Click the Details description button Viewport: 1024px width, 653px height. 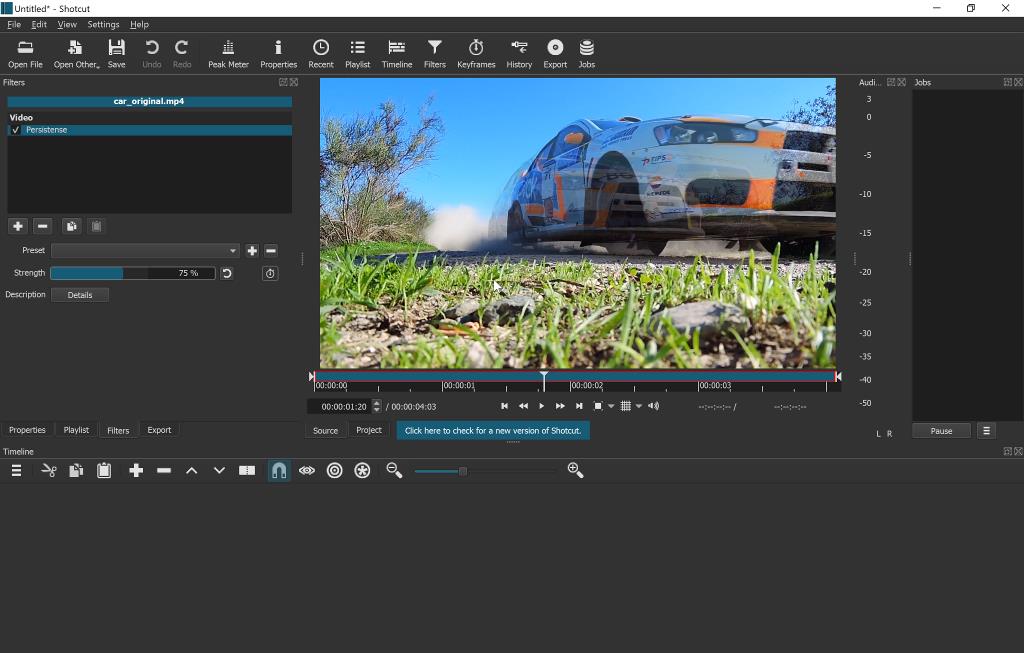click(x=80, y=295)
